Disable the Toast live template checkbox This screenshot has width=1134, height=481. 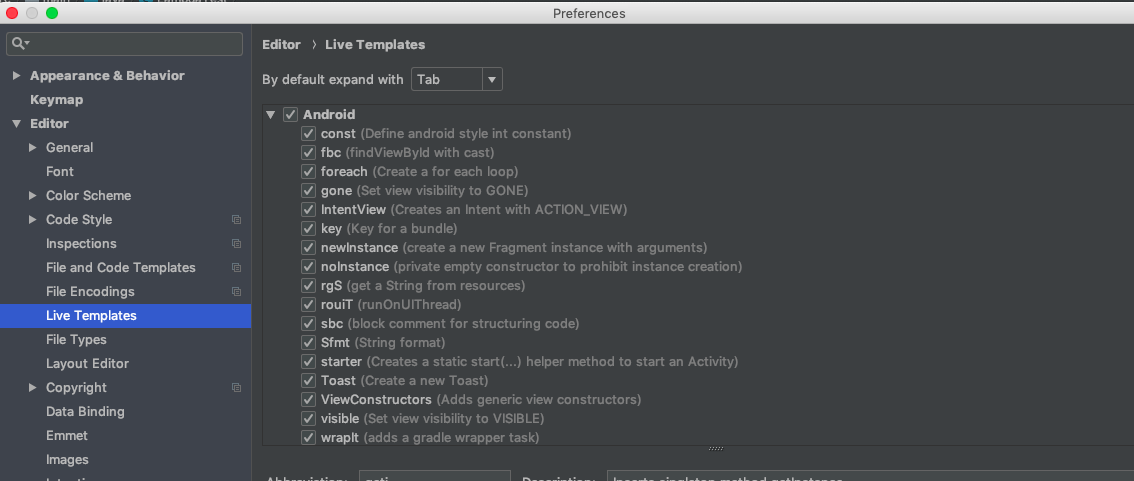click(x=309, y=381)
